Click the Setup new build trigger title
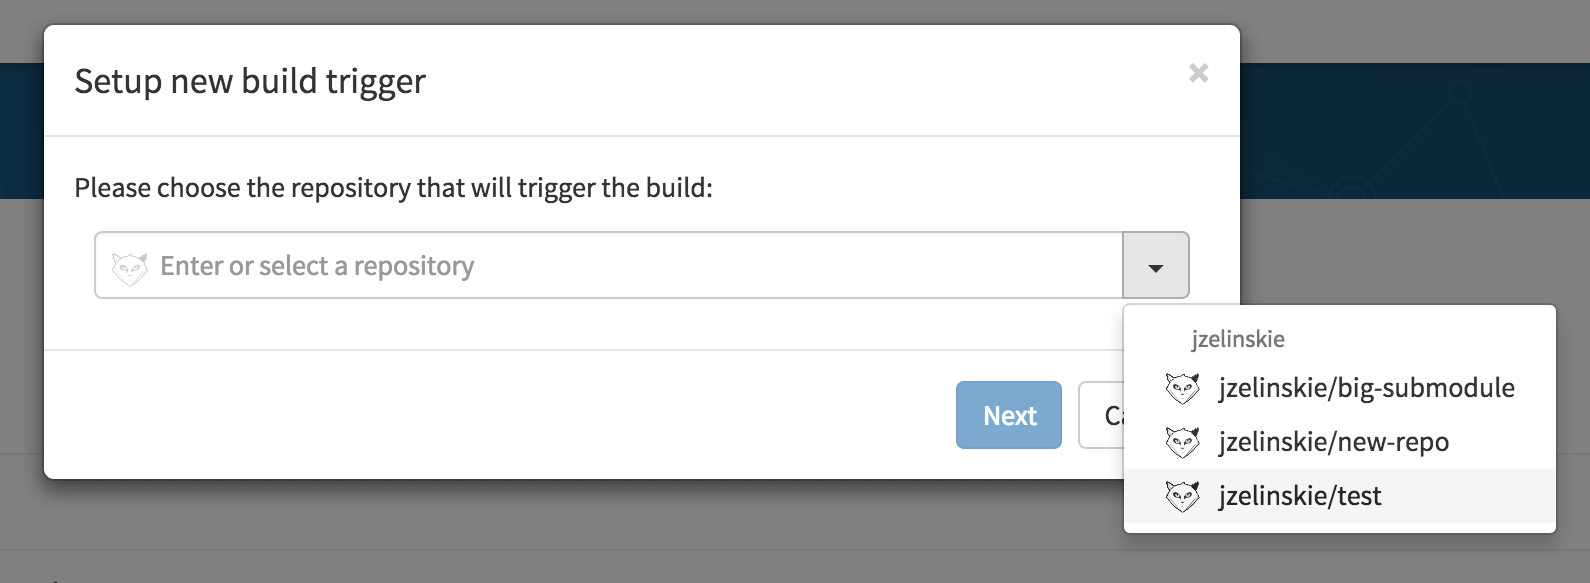1590x583 pixels. coord(250,81)
